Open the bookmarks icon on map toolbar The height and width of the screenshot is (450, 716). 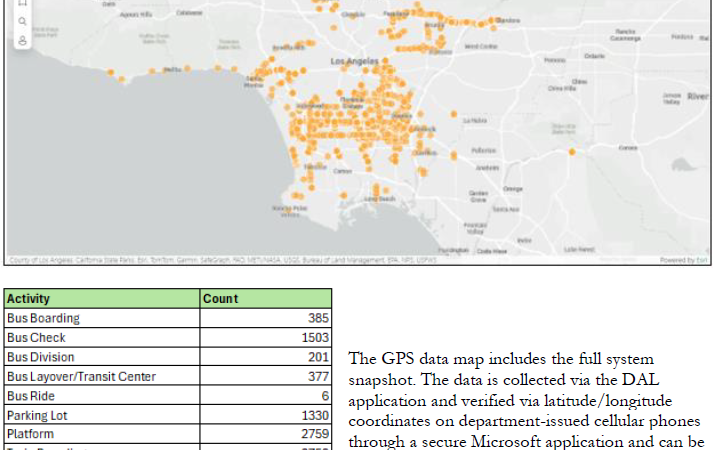tap(22, 4)
